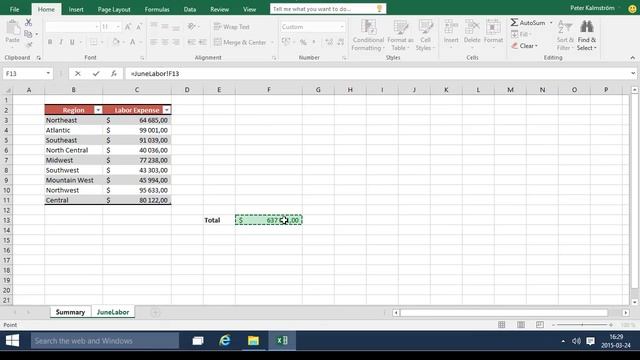
Task: Switch to the Data tab
Action: (x=189, y=9)
